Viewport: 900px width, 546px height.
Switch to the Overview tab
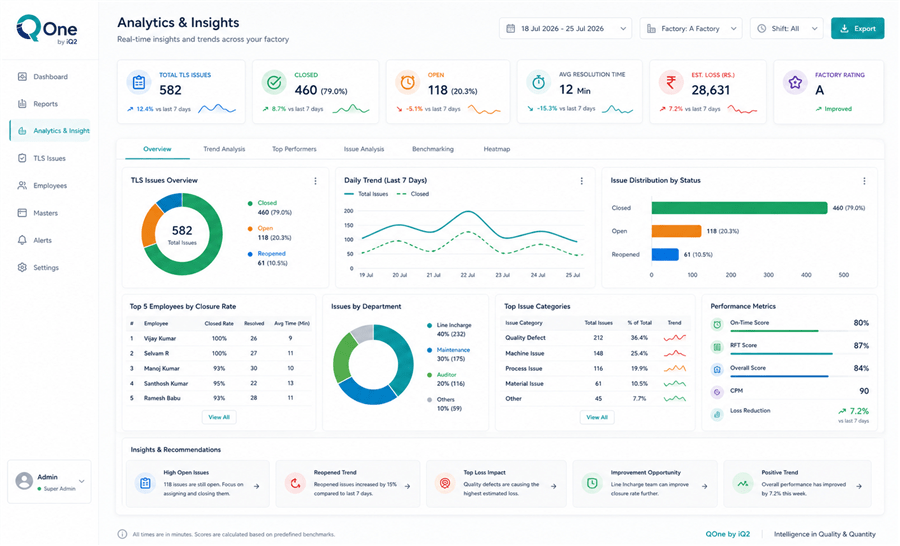click(x=157, y=149)
